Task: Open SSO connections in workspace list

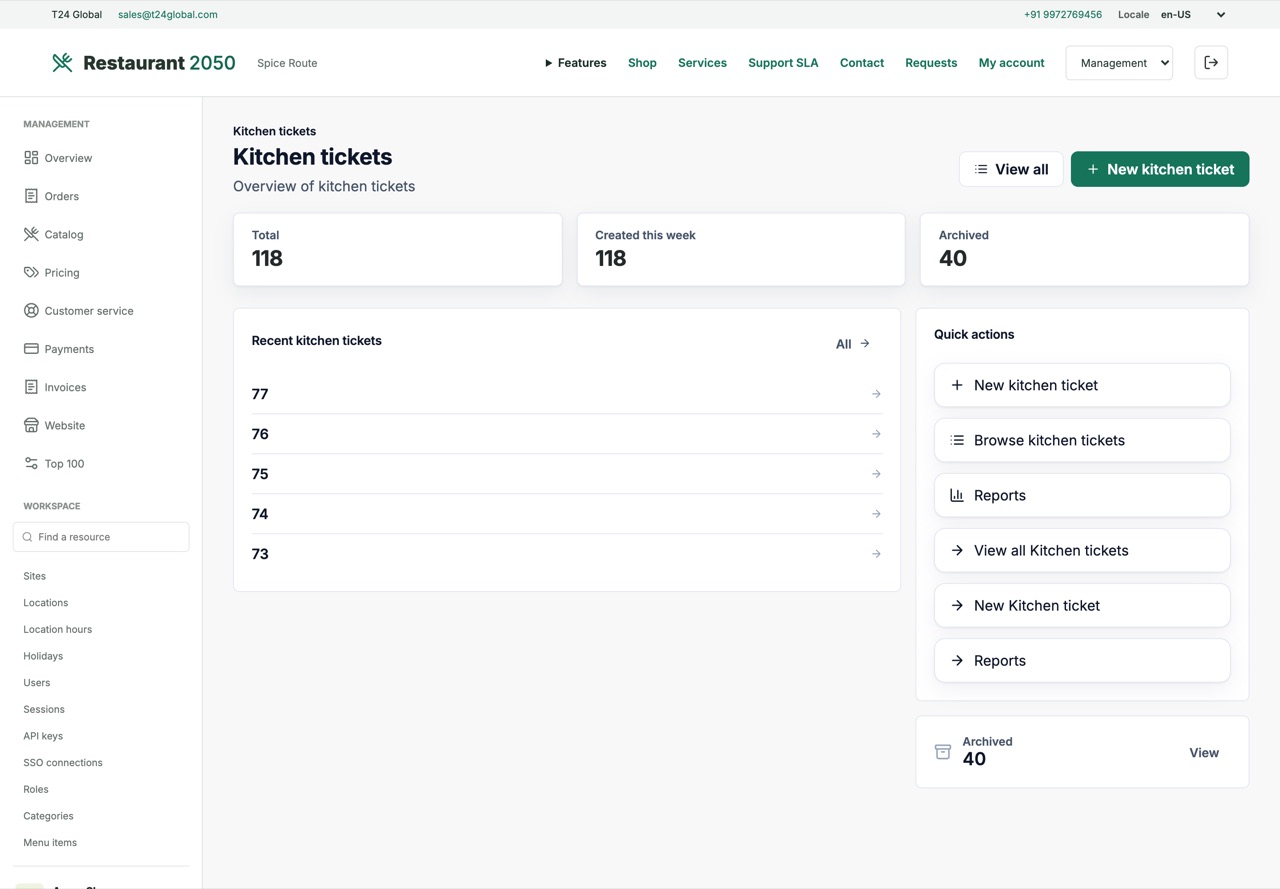Action: [63, 762]
